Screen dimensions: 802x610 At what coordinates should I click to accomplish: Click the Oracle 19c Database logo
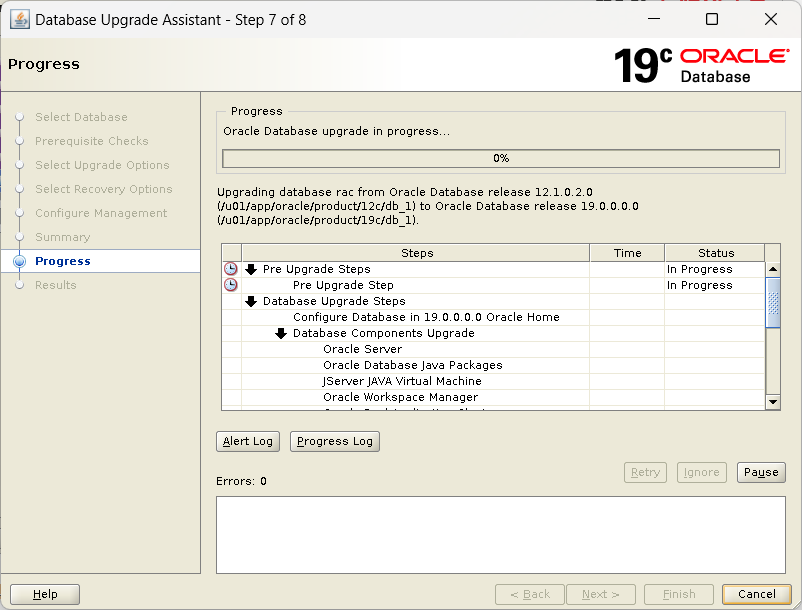click(x=702, y=65)
